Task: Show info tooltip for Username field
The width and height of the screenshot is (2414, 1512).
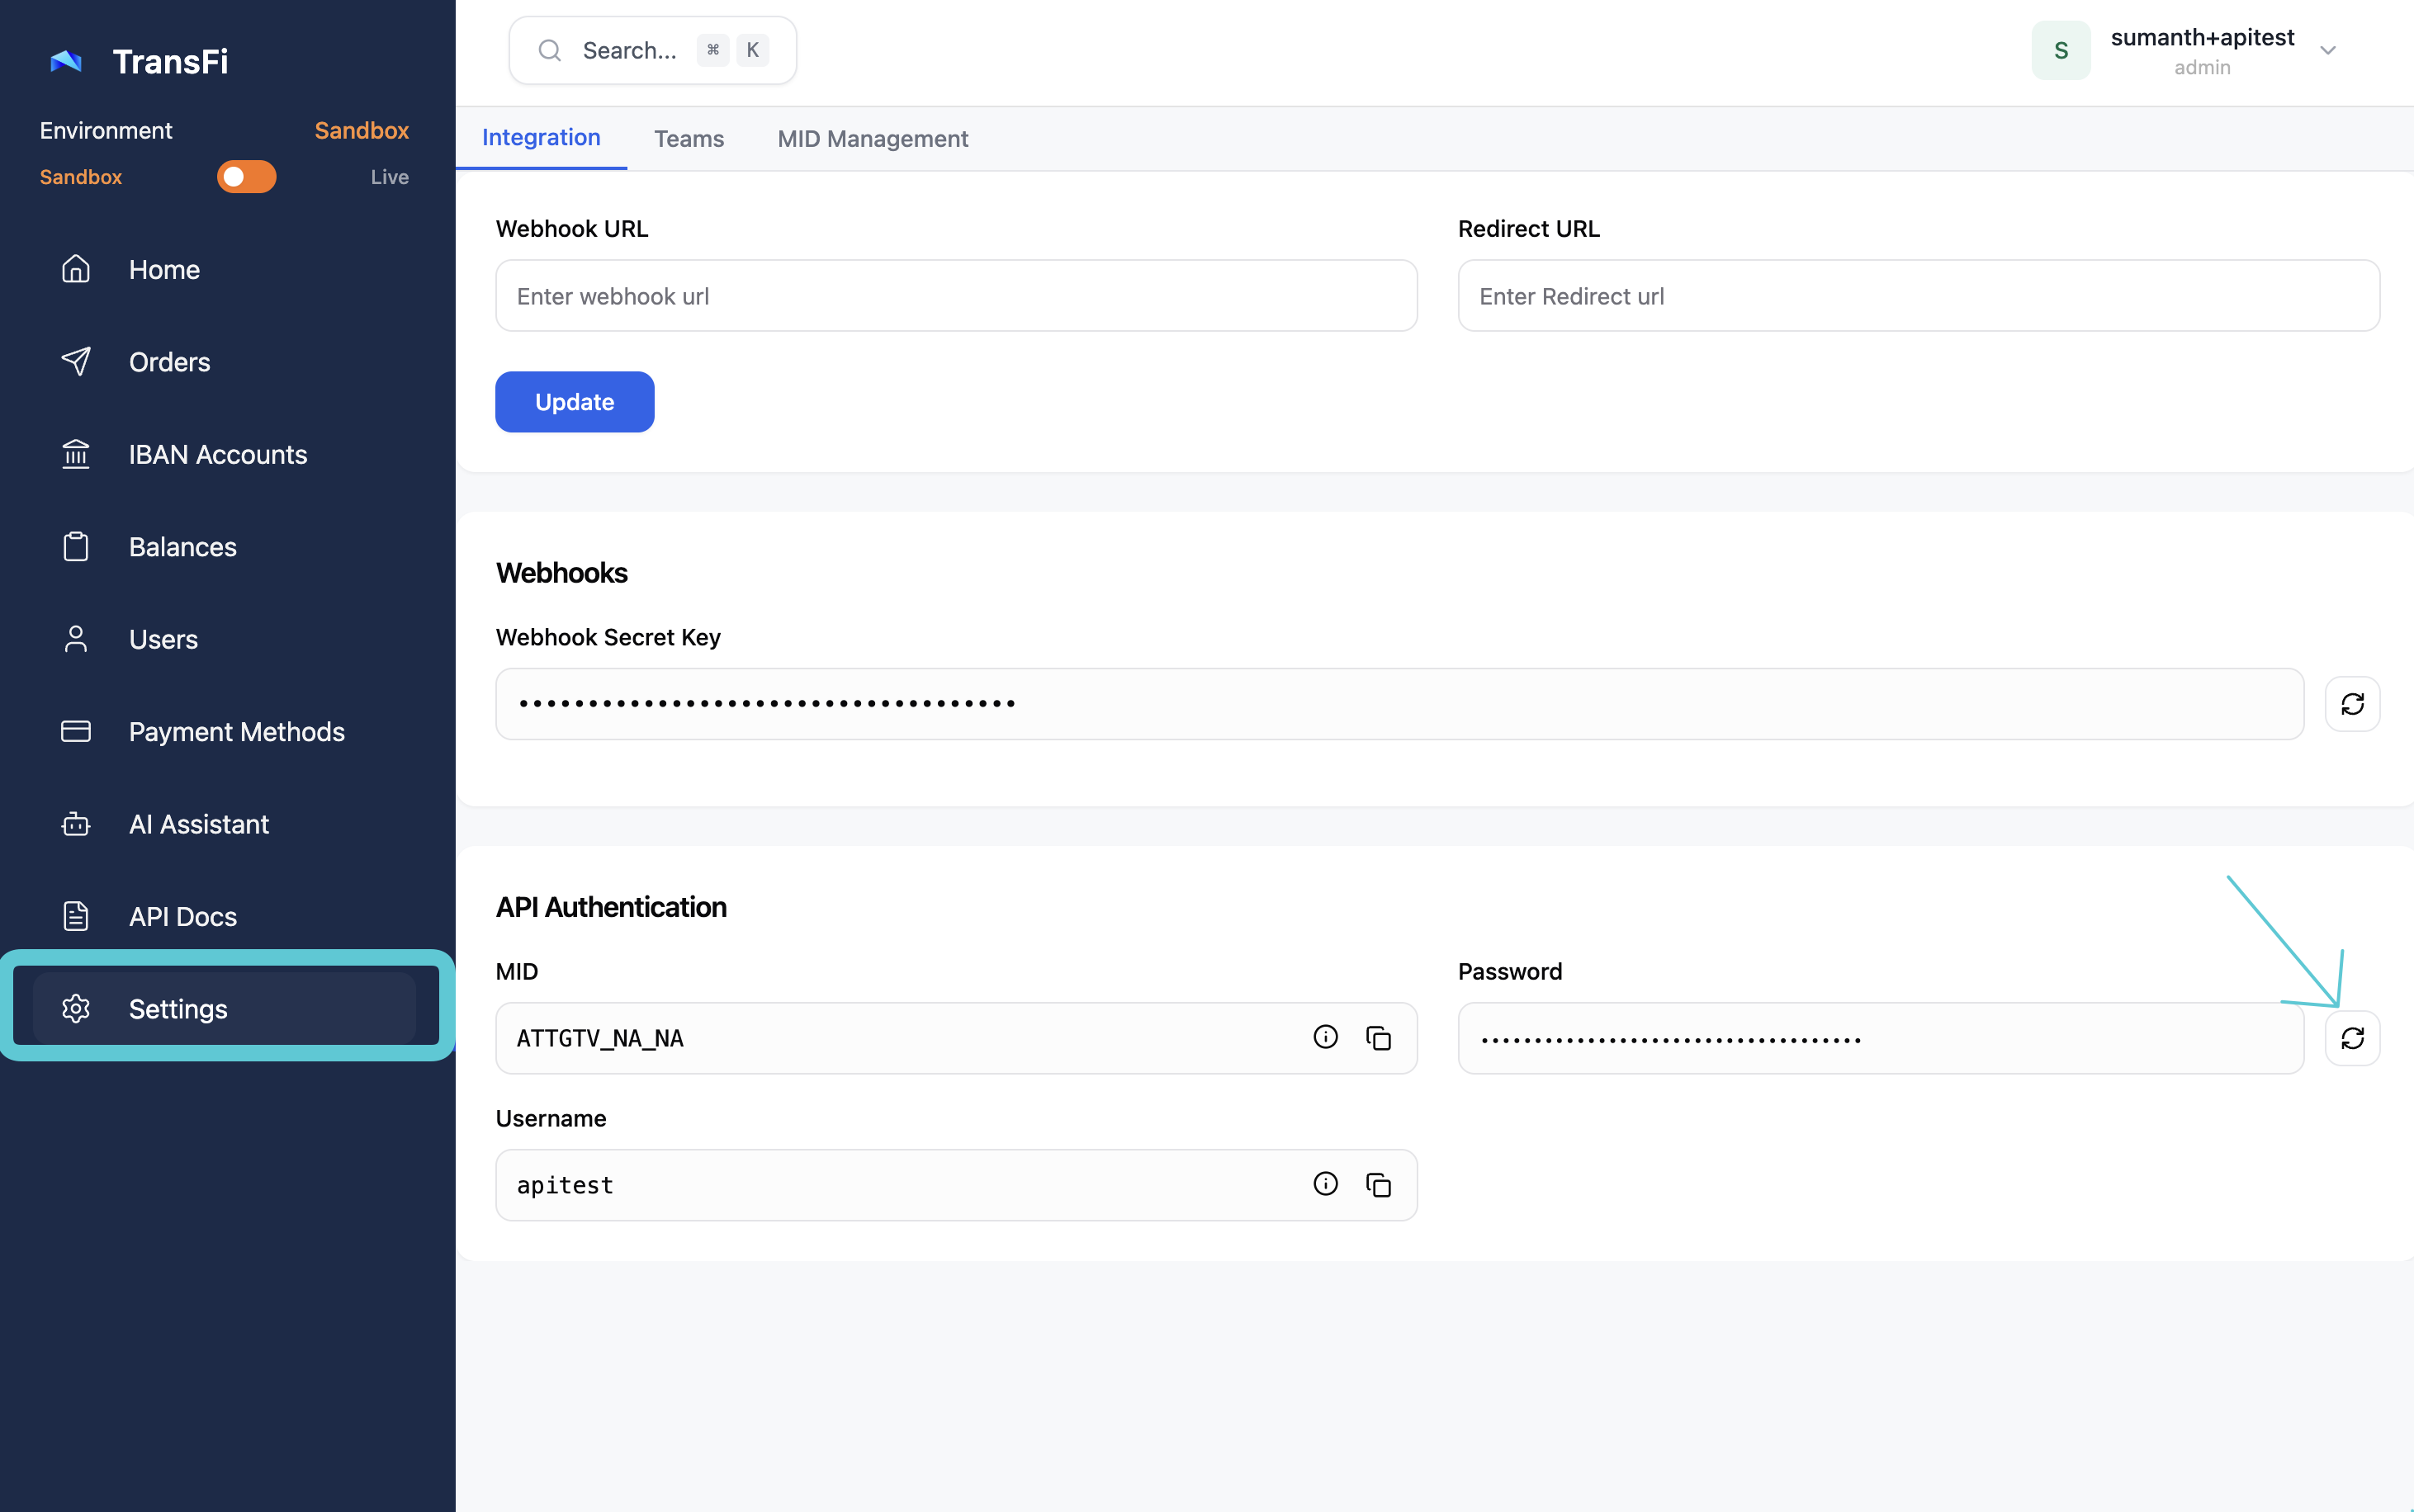Action: 1325,1184
